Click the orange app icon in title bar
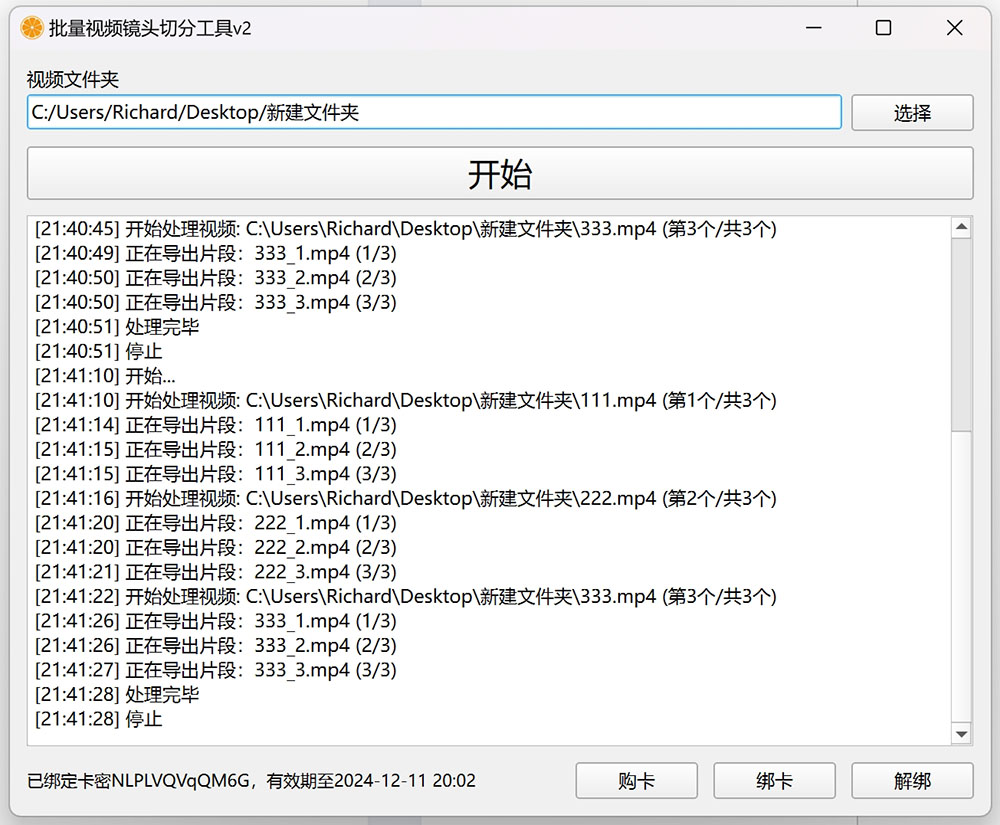This screenshot has width=1000, height=825. click(x=32, y=28)
